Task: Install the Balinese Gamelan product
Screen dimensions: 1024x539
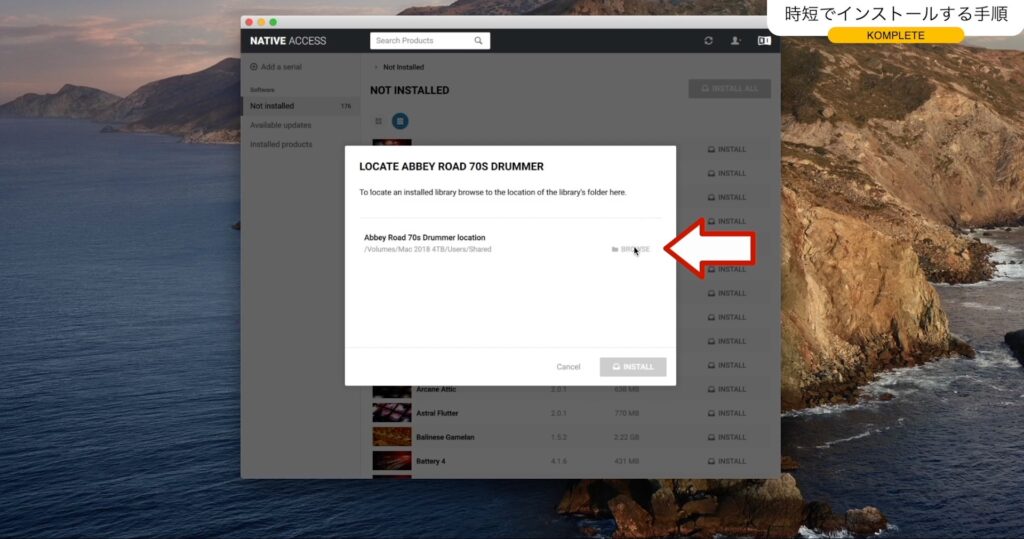Action: point(726,437)
